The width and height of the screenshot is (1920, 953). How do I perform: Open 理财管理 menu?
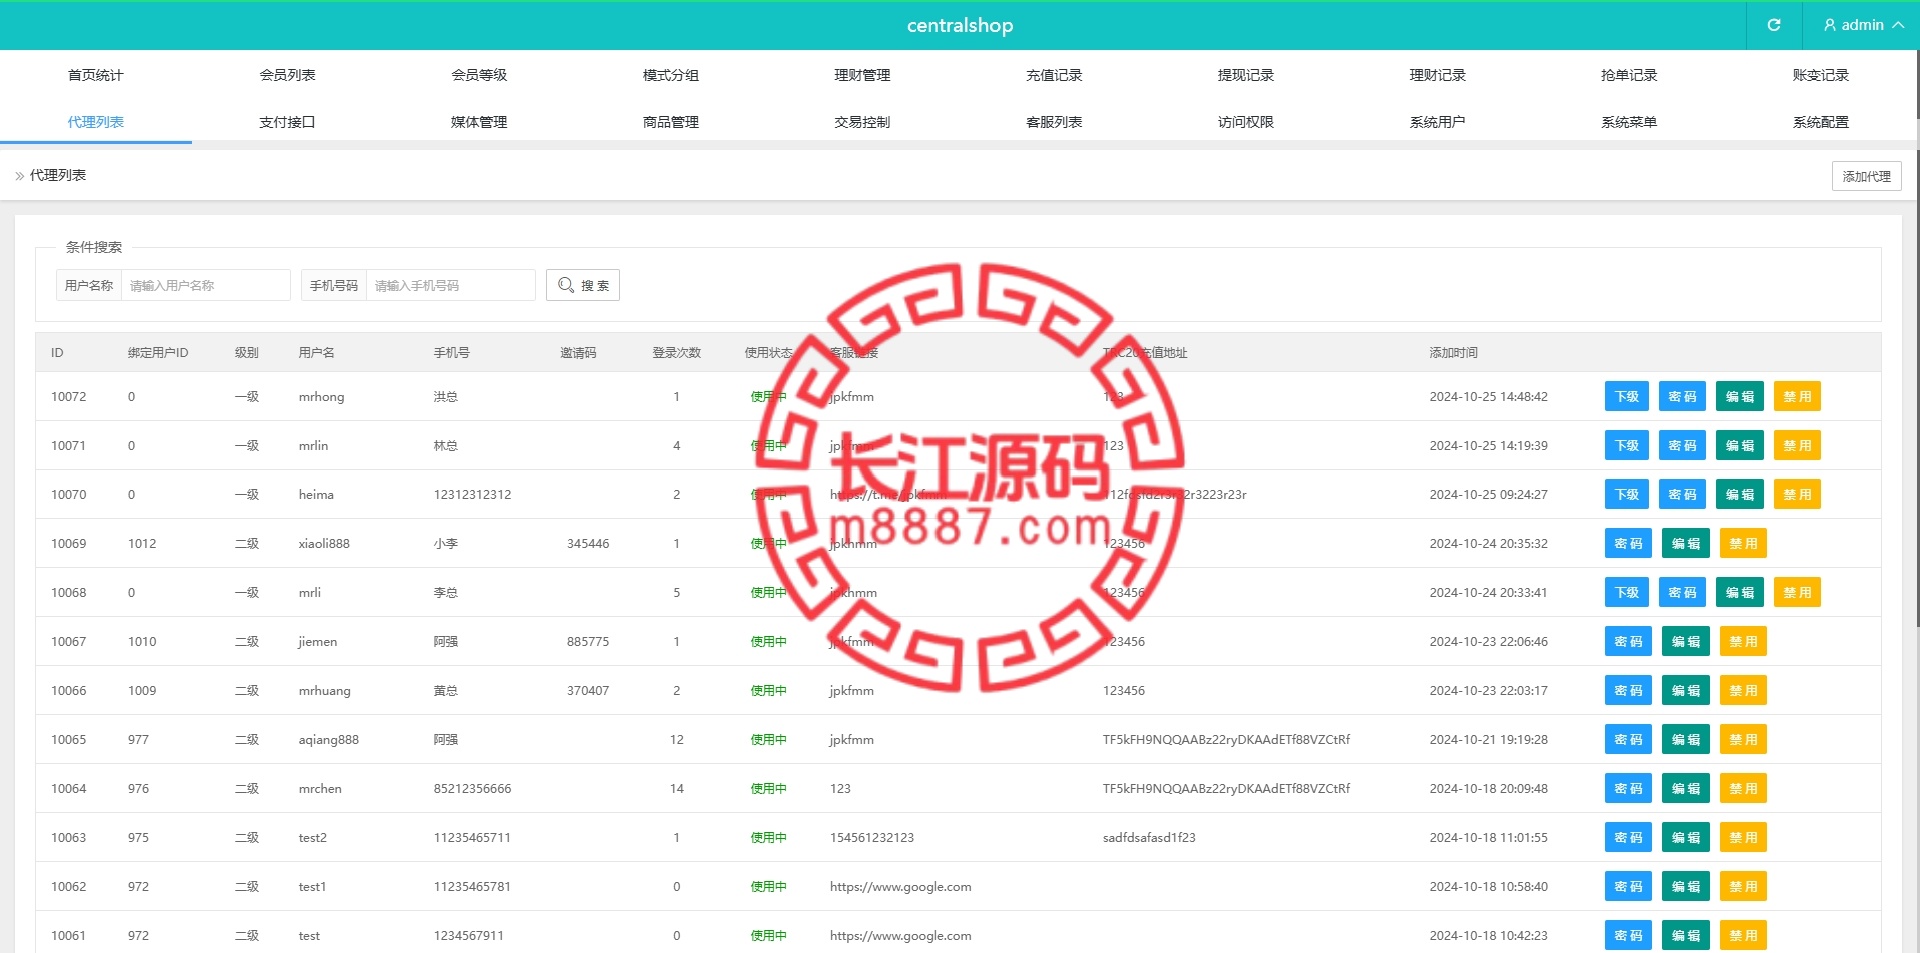[863, 75]
